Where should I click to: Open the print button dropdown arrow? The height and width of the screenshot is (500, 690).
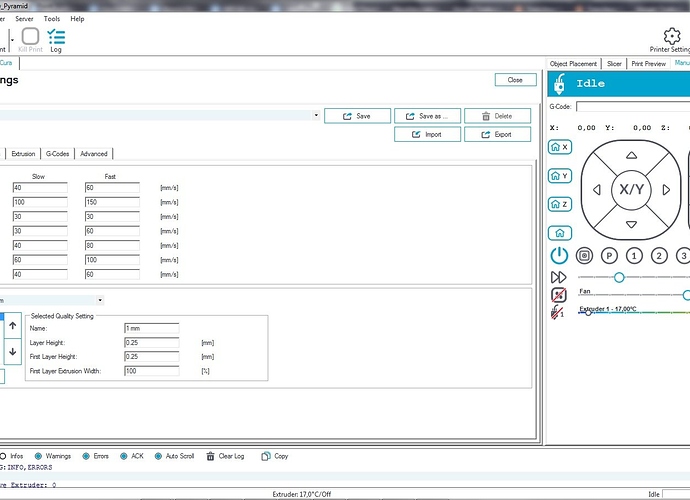coord(12,40)
